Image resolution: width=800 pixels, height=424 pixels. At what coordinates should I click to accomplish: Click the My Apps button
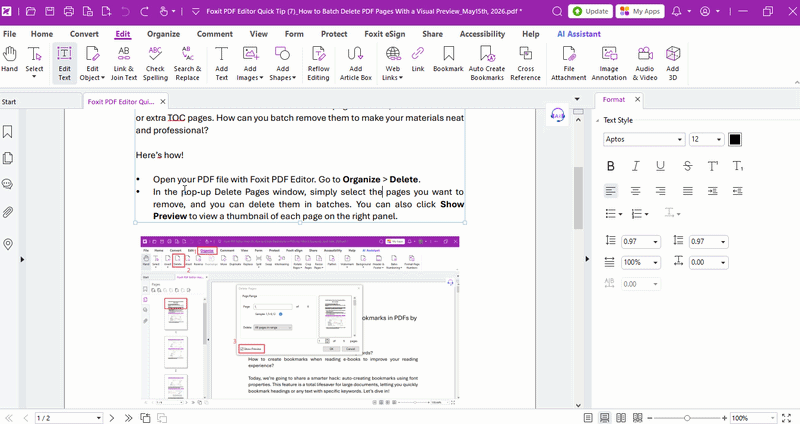coord(640,11)
